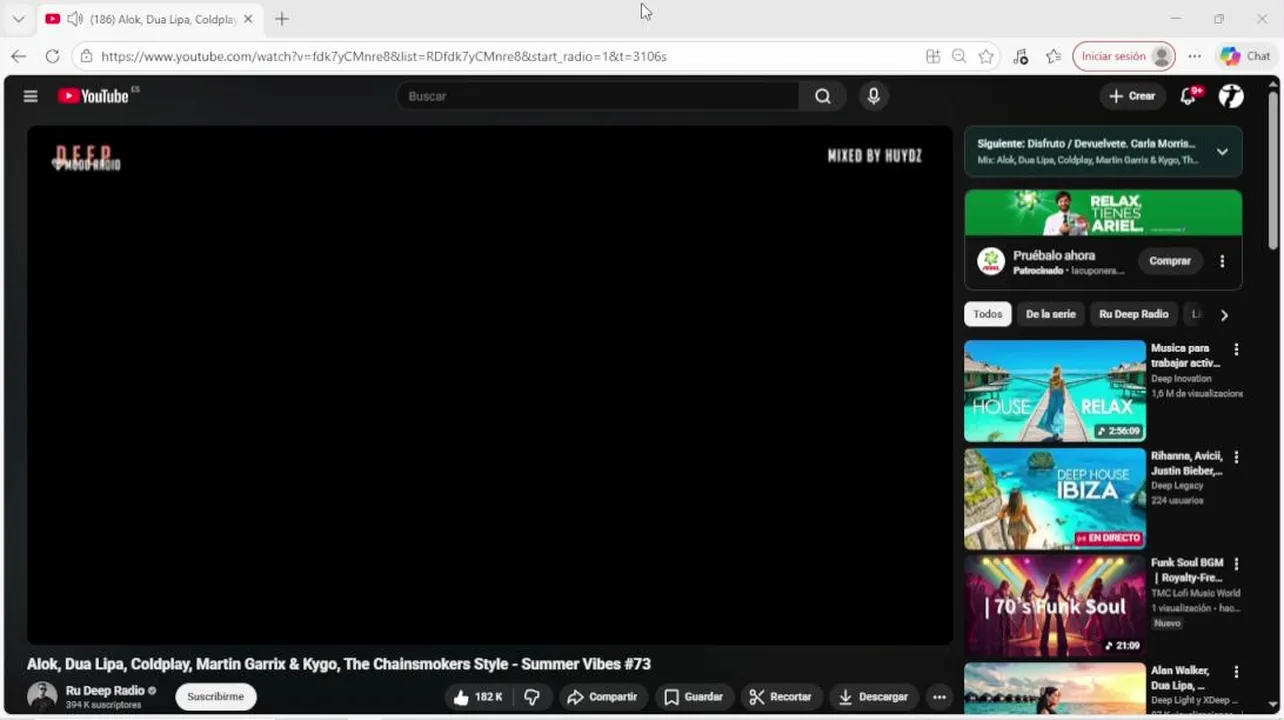The width and height of the screenshot is (1284, 720).
Task: Show more filter chips with the right arrow
Action: click(x=1224, y=315)
